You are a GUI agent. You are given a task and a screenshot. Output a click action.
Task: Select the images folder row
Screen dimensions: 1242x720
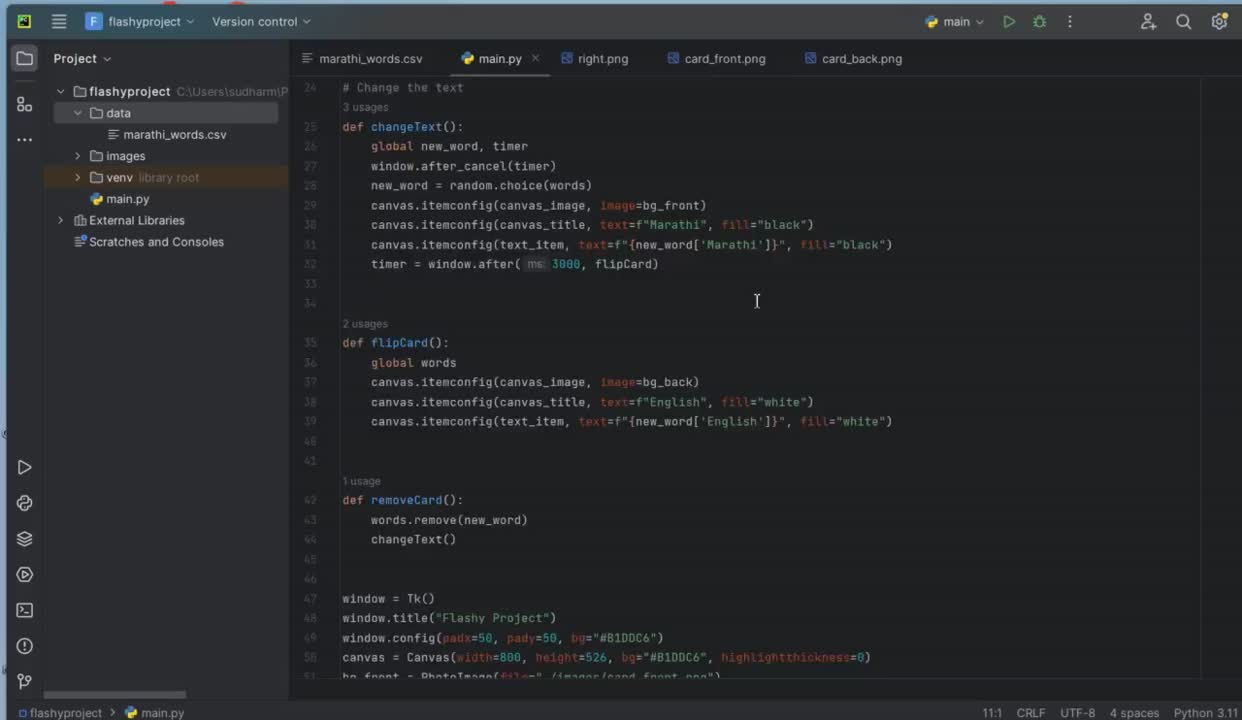166,156
